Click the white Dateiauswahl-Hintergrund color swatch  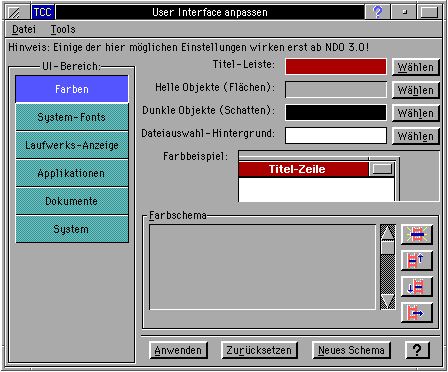[336, 136]
